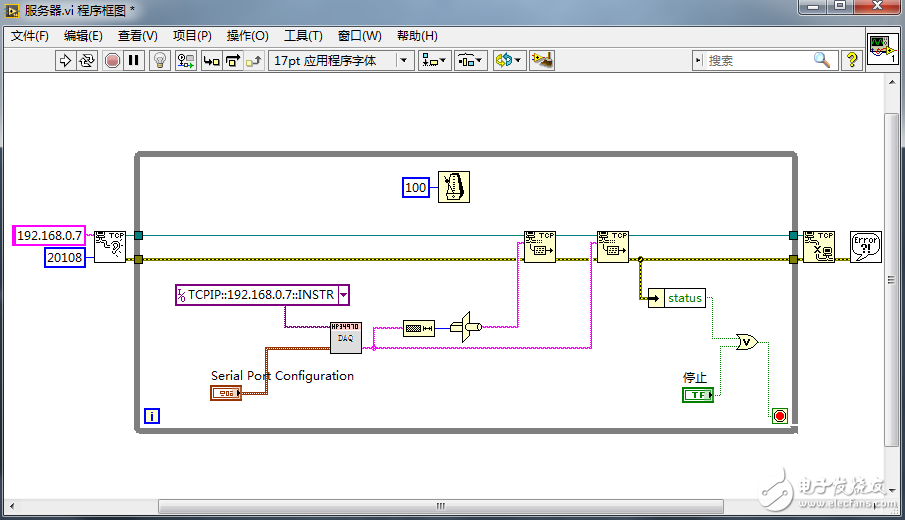Click the horizontal scrollbar thumb

[x=440, y=506]
